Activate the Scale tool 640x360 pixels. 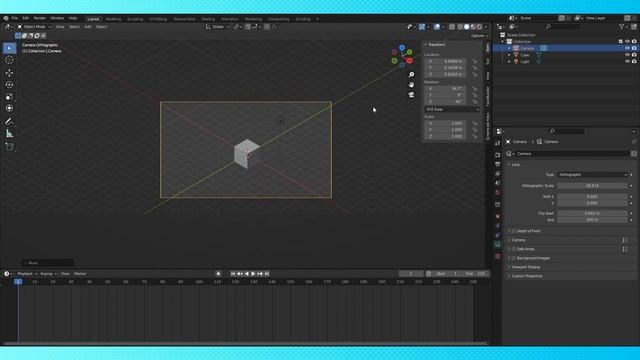(x=9, y=97)
